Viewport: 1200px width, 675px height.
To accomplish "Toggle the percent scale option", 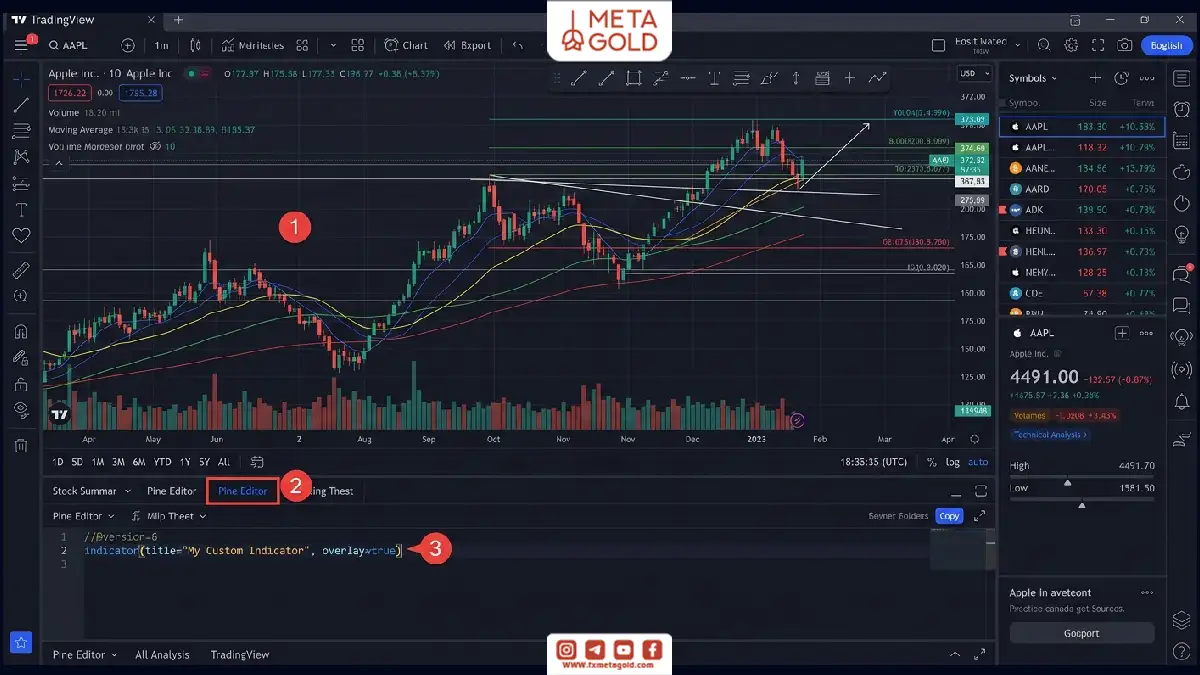I will (x=931, y=462).
